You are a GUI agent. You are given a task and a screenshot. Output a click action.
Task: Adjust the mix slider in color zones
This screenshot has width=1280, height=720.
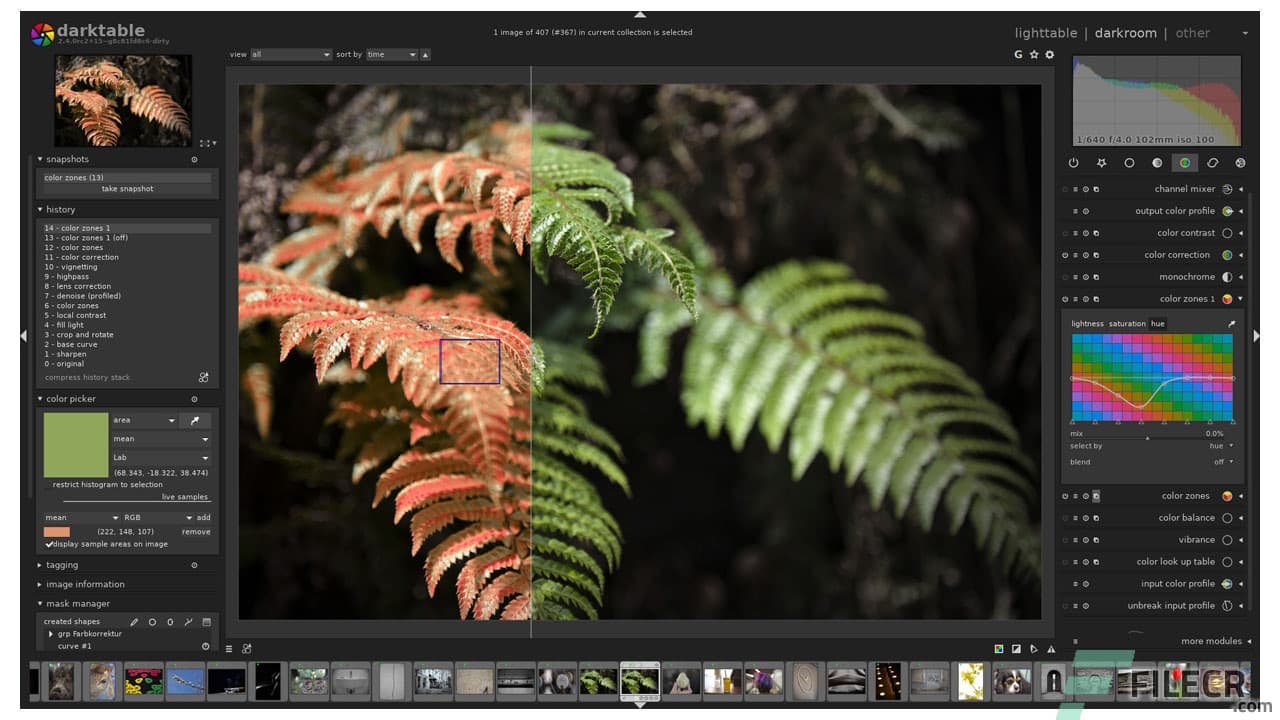(1150, 433)
